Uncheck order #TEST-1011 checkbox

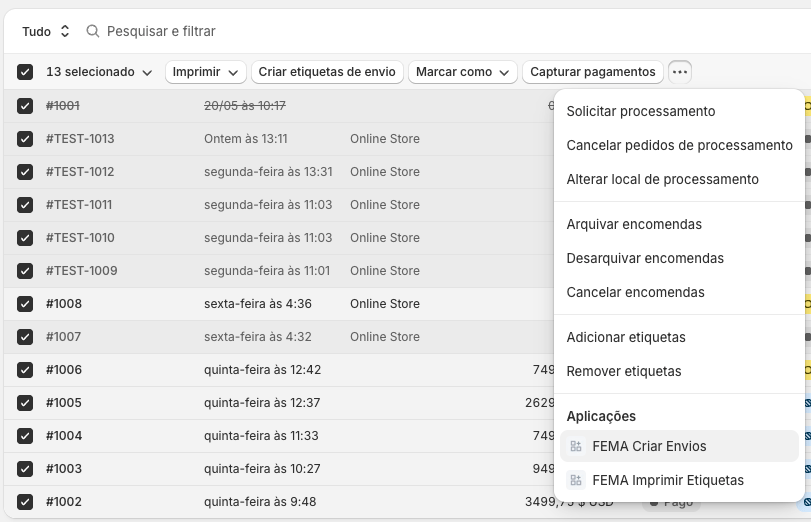[x=25, y=205]
